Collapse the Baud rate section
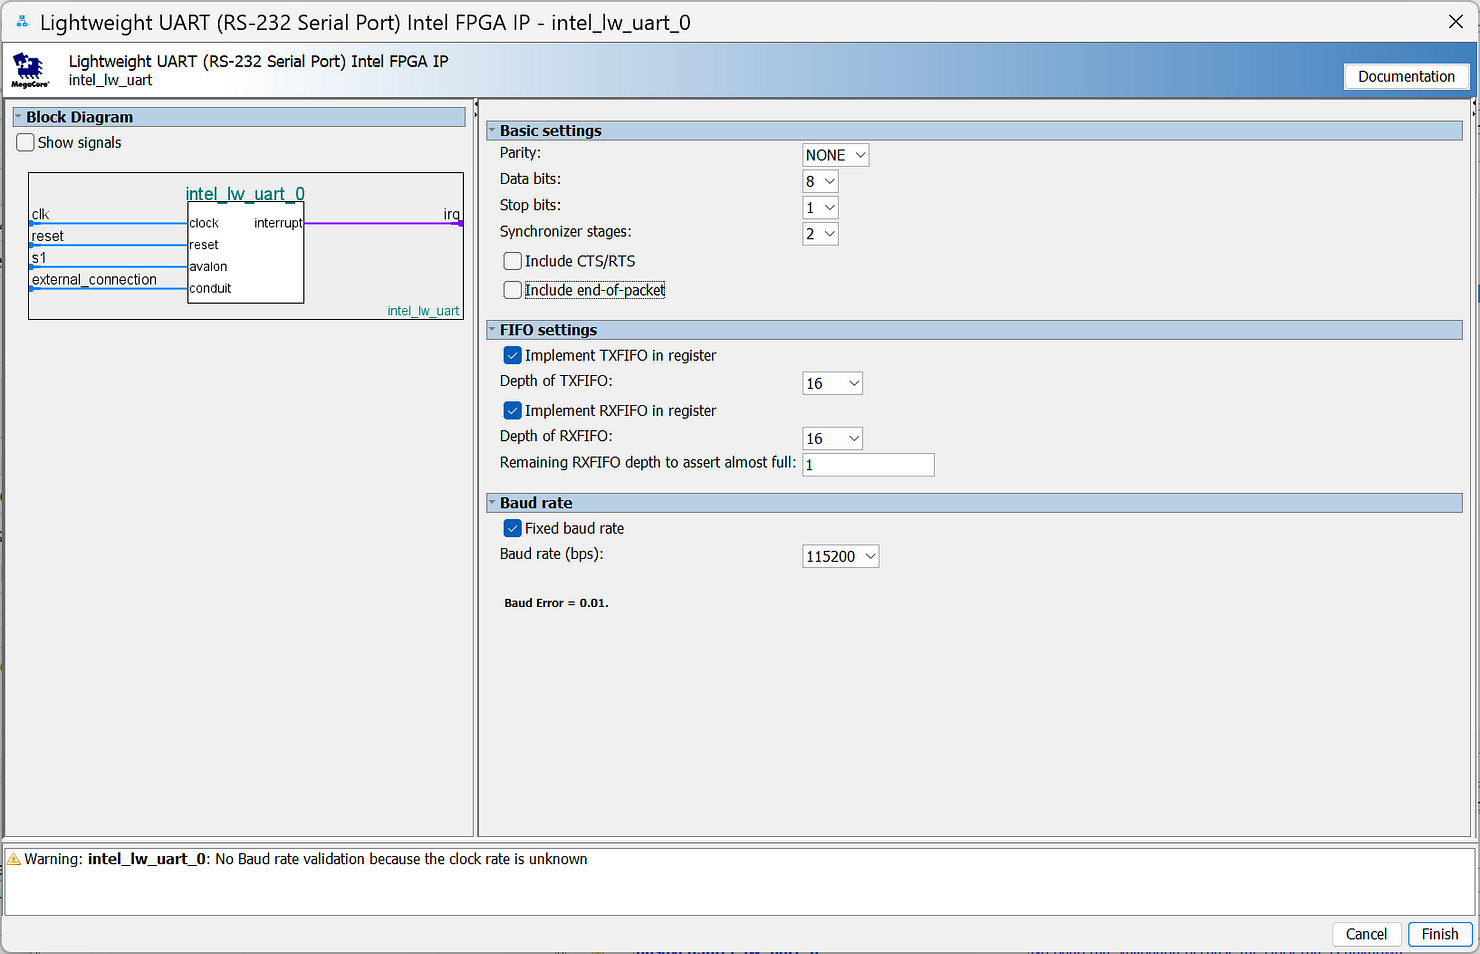 pos(492,503)
